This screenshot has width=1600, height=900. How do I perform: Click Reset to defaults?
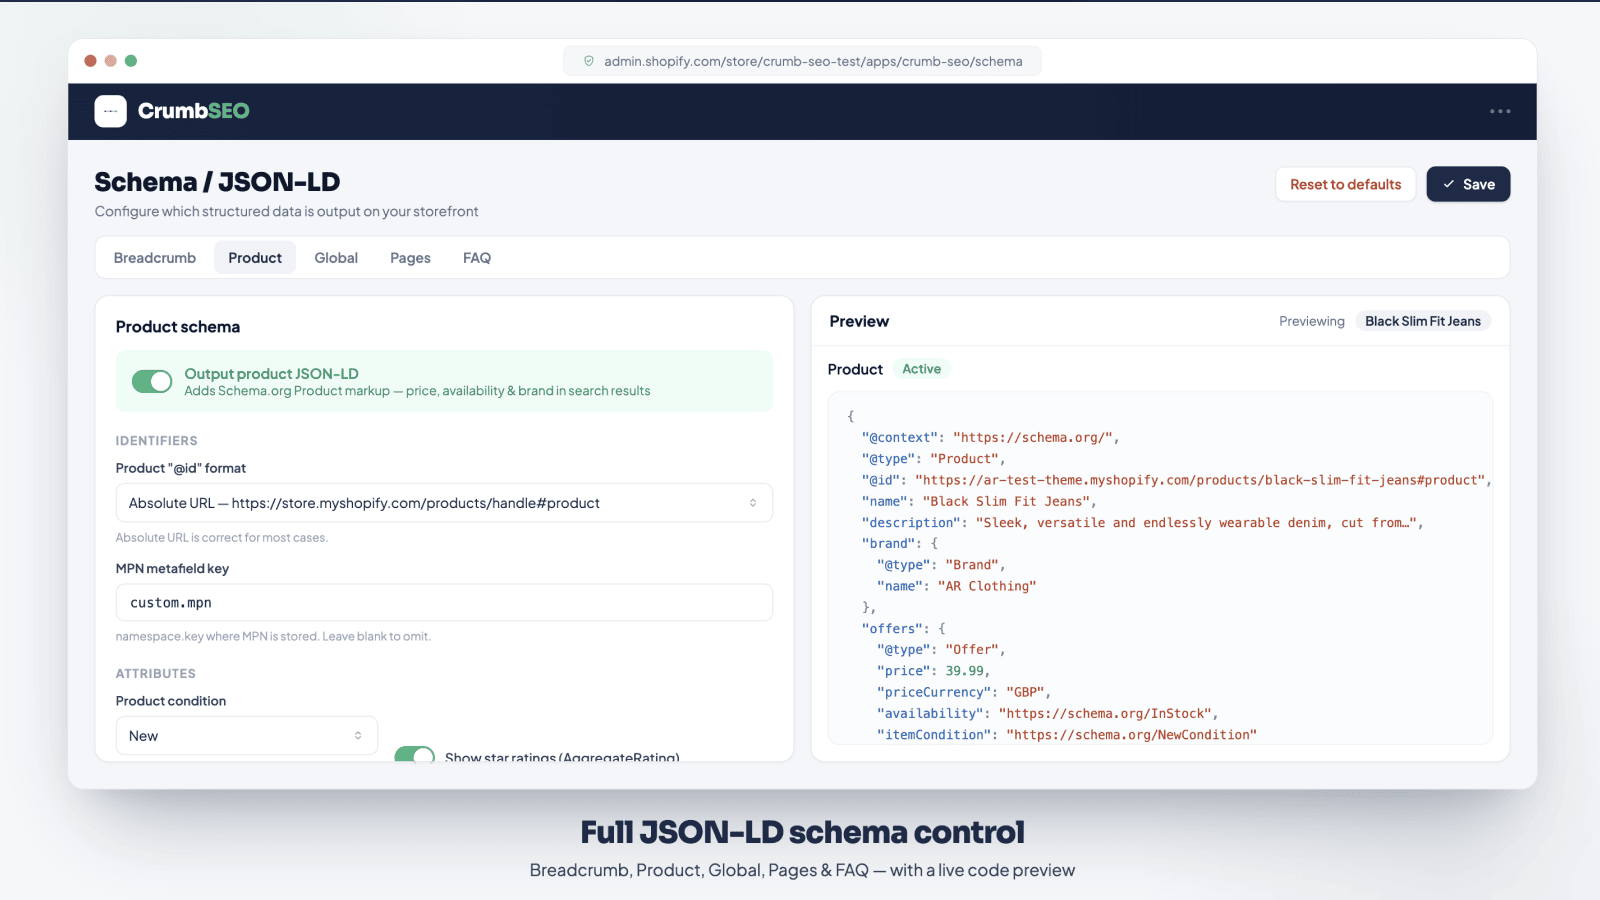click(x=1346, y=184)
